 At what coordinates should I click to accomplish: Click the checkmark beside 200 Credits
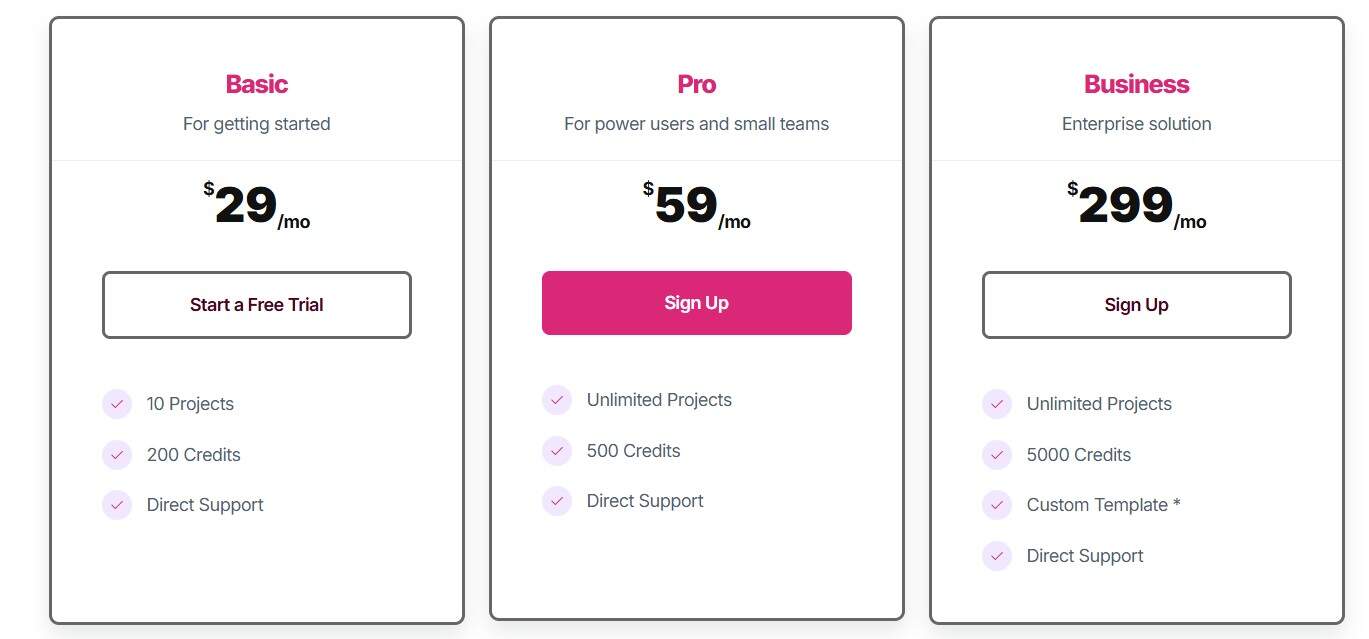[x=116, y=455]
